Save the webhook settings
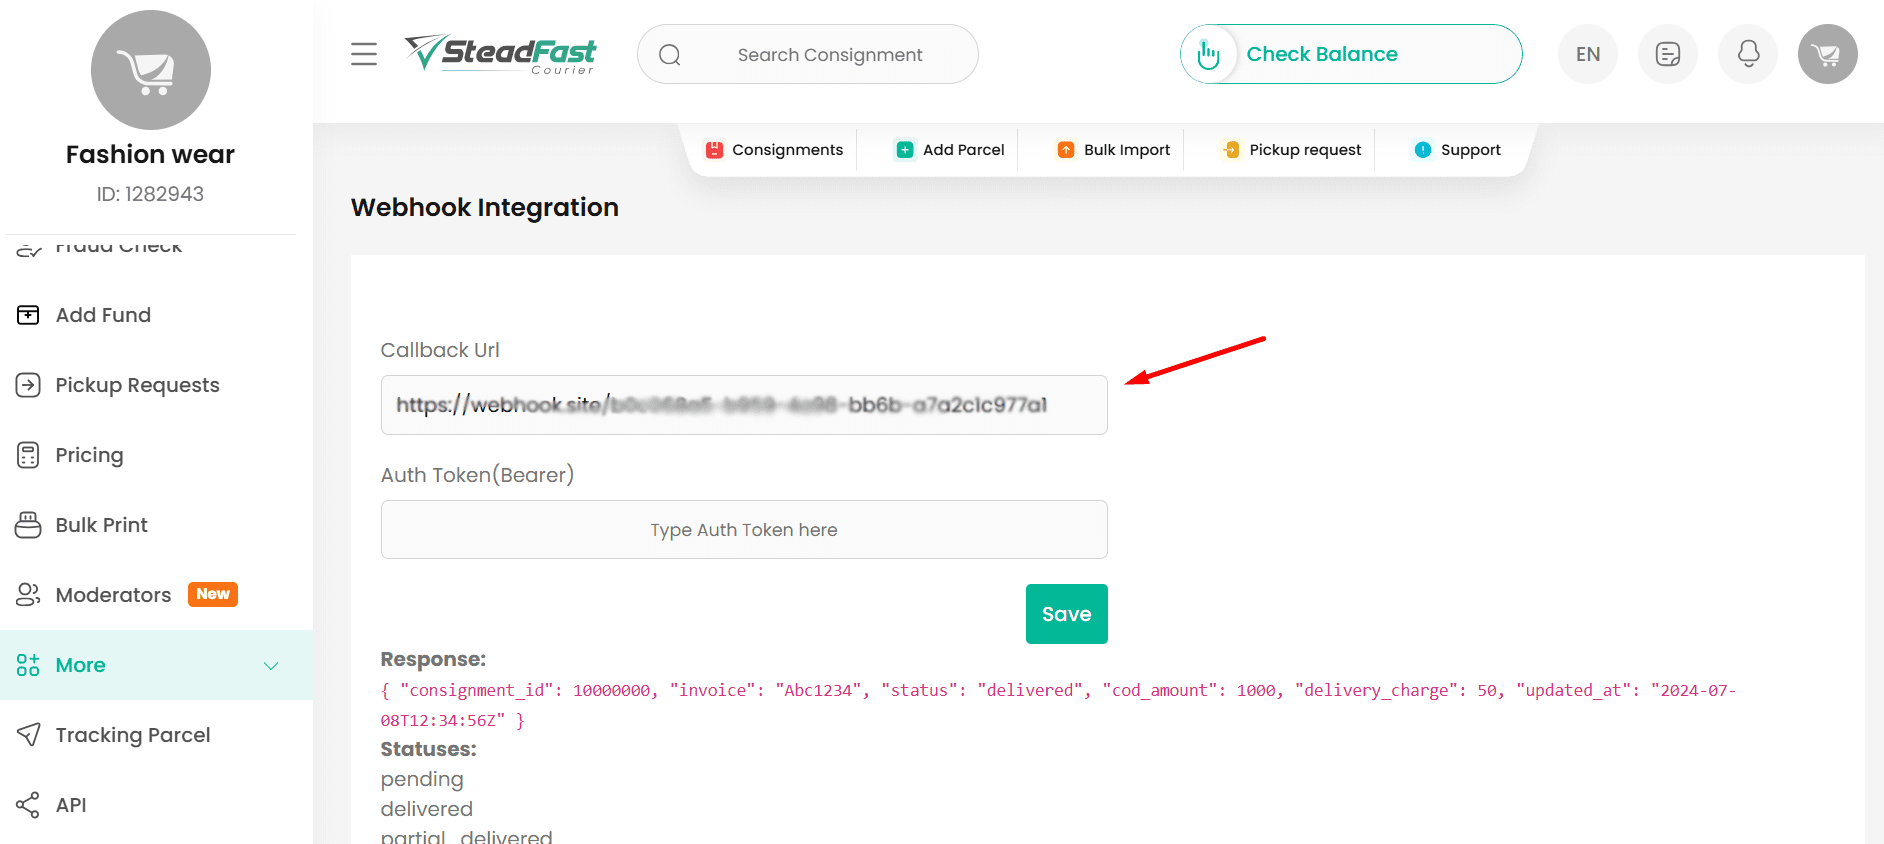1884x844 pixels. tap(1067, 614)
